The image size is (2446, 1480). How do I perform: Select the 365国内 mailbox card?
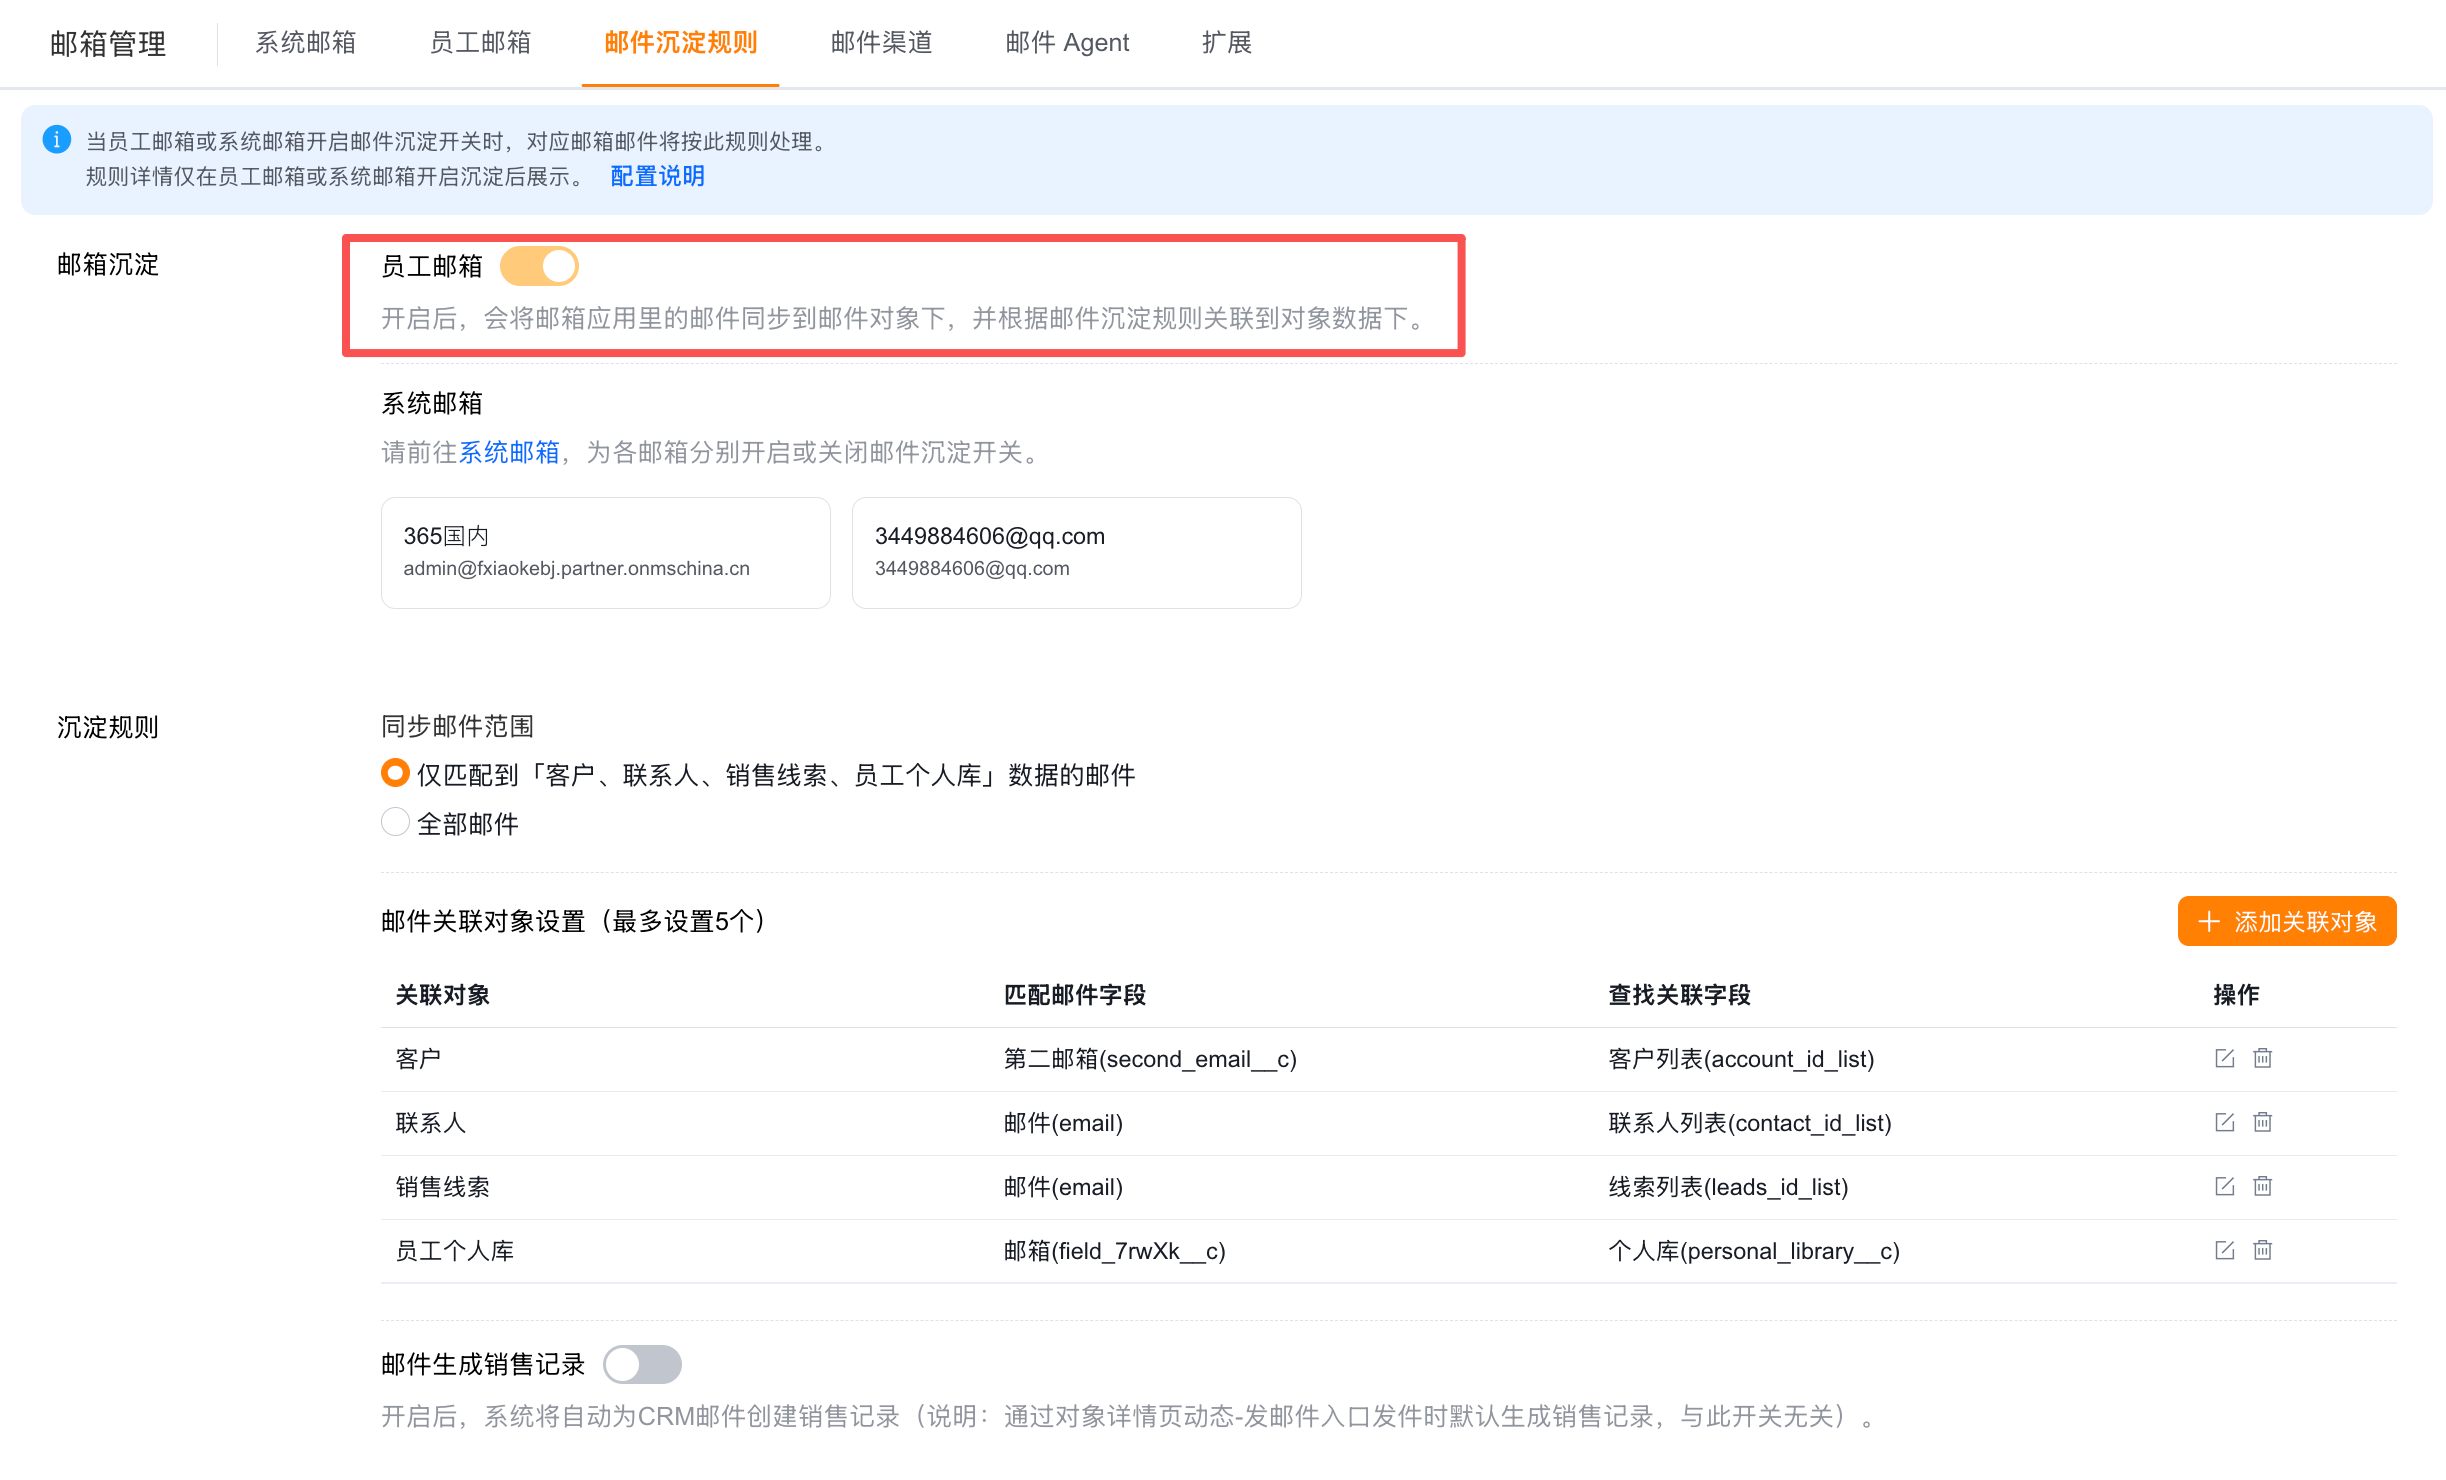click(605, 552)
